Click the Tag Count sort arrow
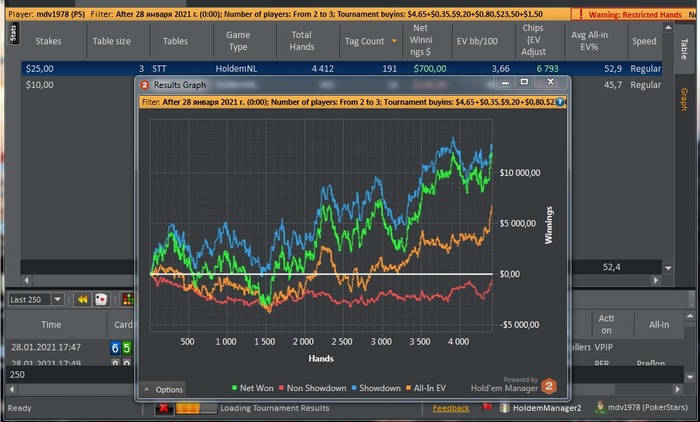Image resolution: width=700 pixels, height=422 pixels. pyautogui.click(x=394, y=41)
